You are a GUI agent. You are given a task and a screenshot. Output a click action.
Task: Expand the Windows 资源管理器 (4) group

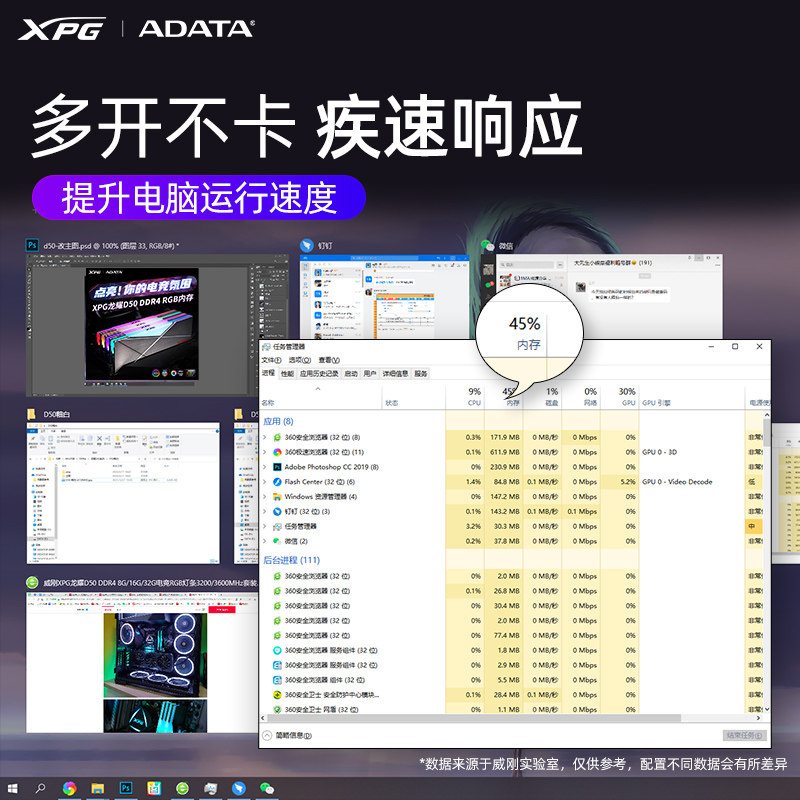click(264, 496)
